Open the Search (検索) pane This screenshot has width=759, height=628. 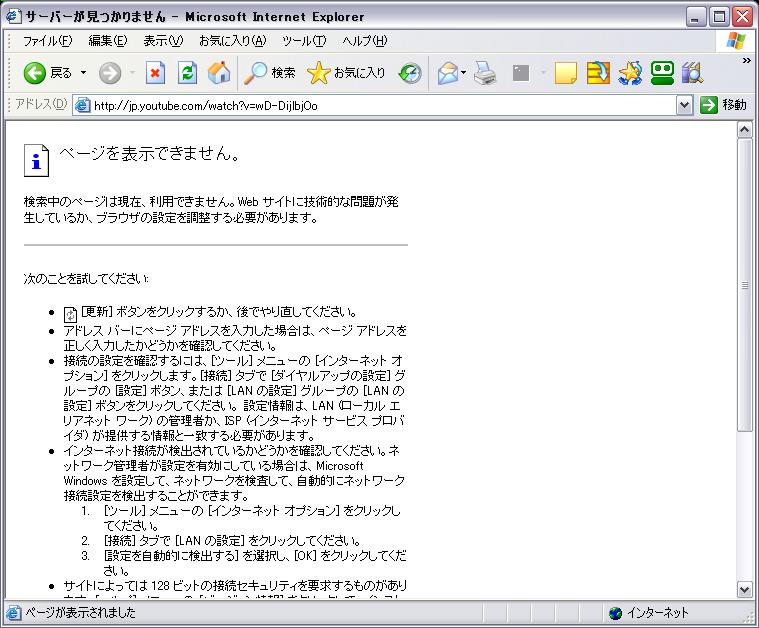click(x=271, y=73)
